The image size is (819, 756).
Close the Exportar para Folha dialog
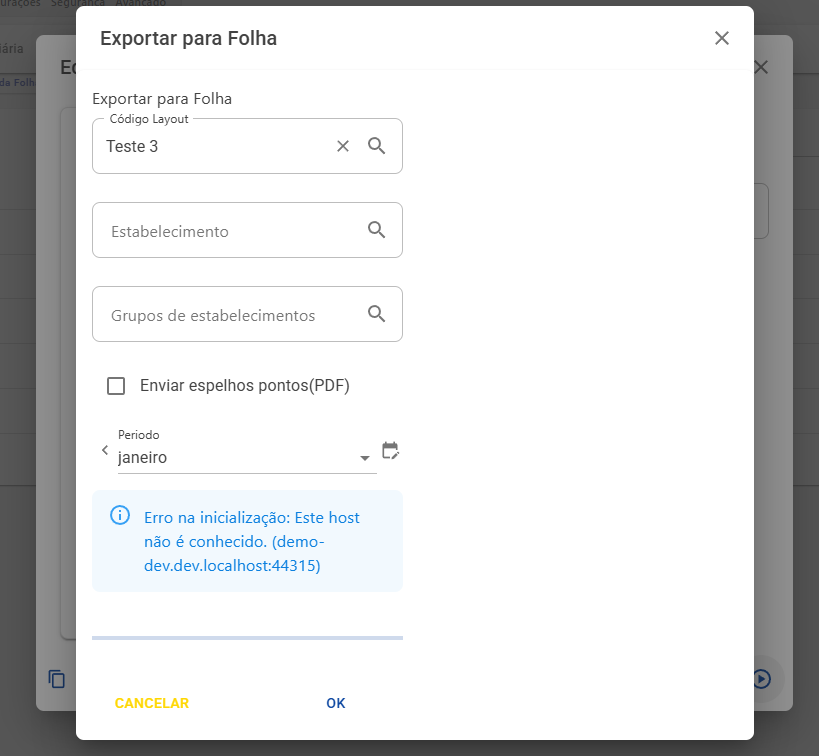pos(722,38)
